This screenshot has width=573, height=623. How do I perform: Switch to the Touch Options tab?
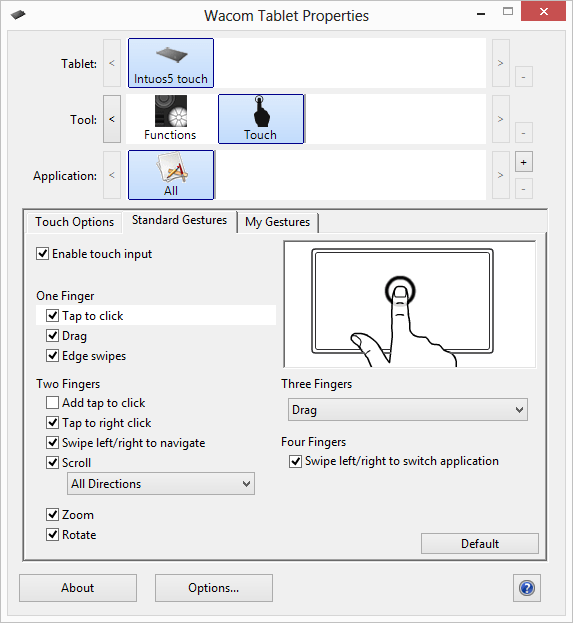[74, 222]
